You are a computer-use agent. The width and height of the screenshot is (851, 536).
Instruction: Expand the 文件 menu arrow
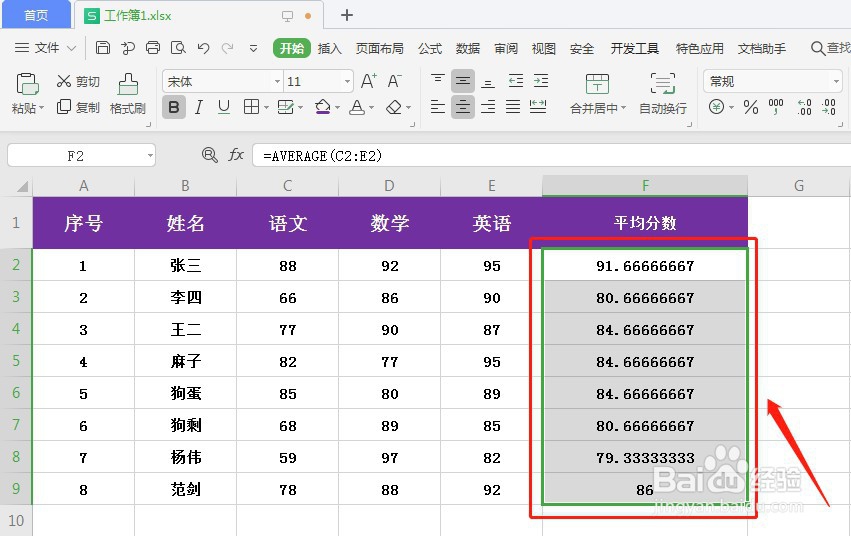[72, 48]
